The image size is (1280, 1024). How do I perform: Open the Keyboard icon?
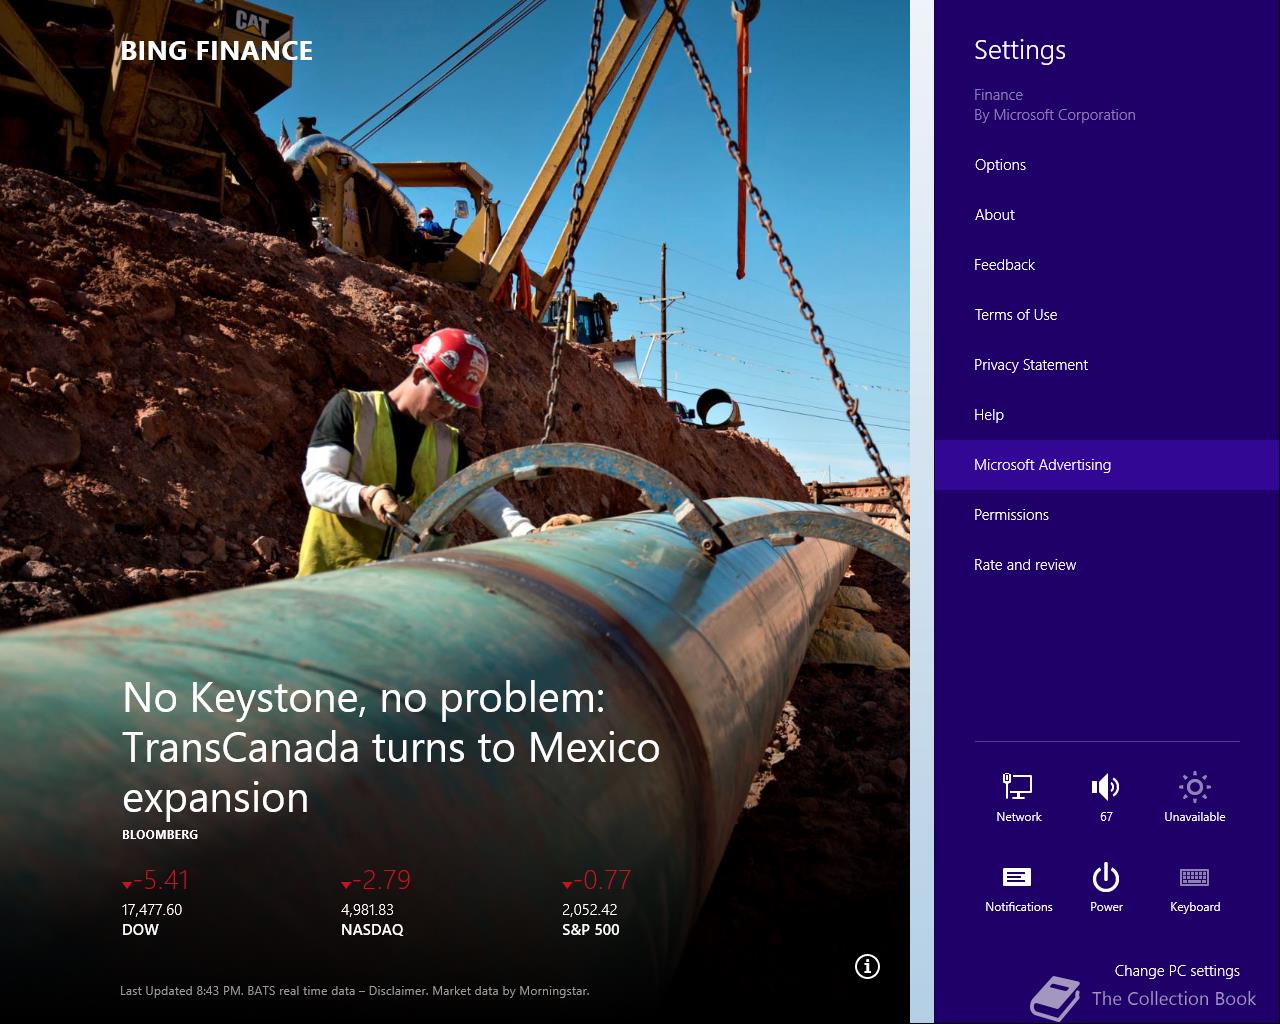pyautogui.click(x=1194, y=888)
